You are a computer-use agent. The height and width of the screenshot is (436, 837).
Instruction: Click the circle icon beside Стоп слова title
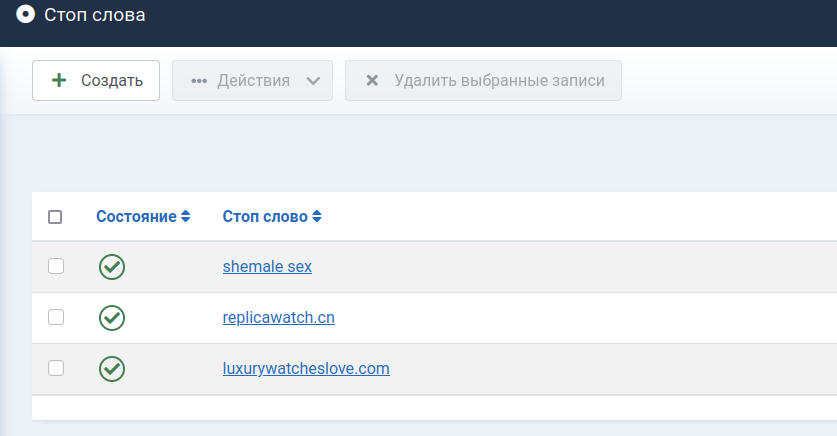point(25,14)
